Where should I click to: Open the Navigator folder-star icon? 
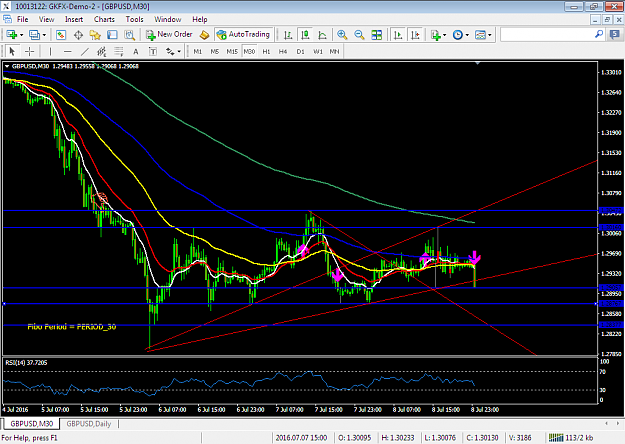[x=95, y=35]
